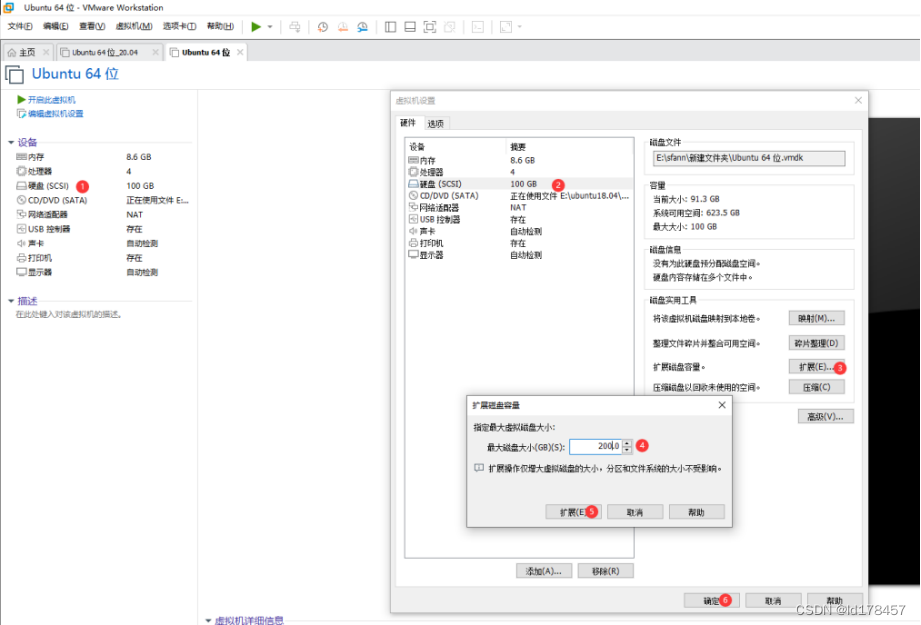Open the 帮助(H) menu

(x=220, y=26)
